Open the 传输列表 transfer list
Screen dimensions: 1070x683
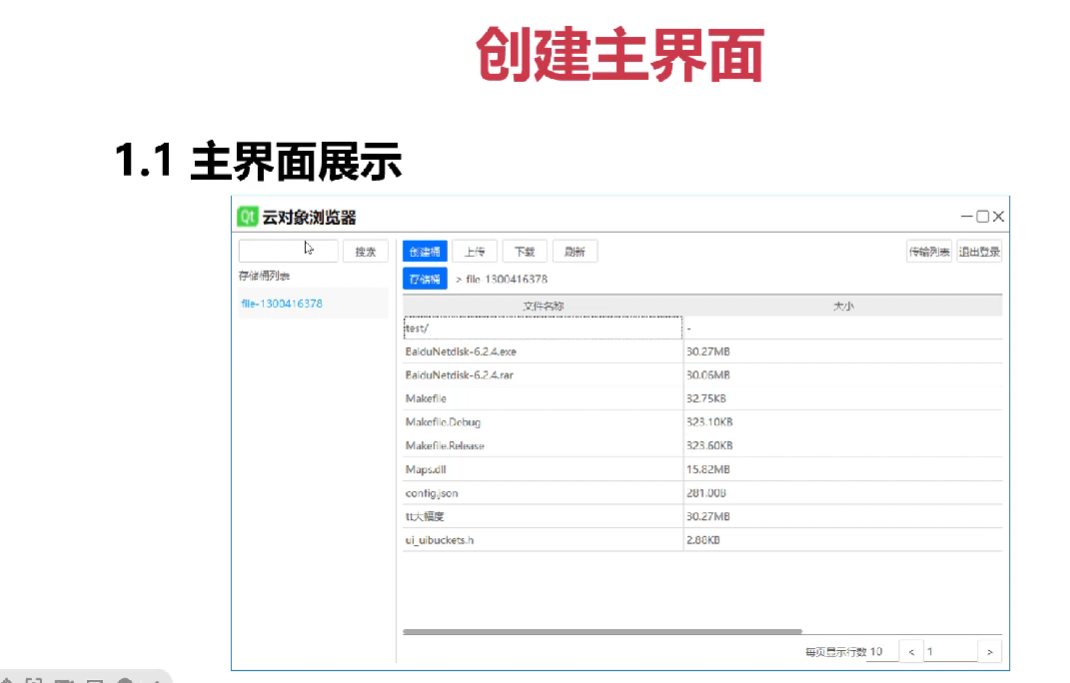(929, 251)
